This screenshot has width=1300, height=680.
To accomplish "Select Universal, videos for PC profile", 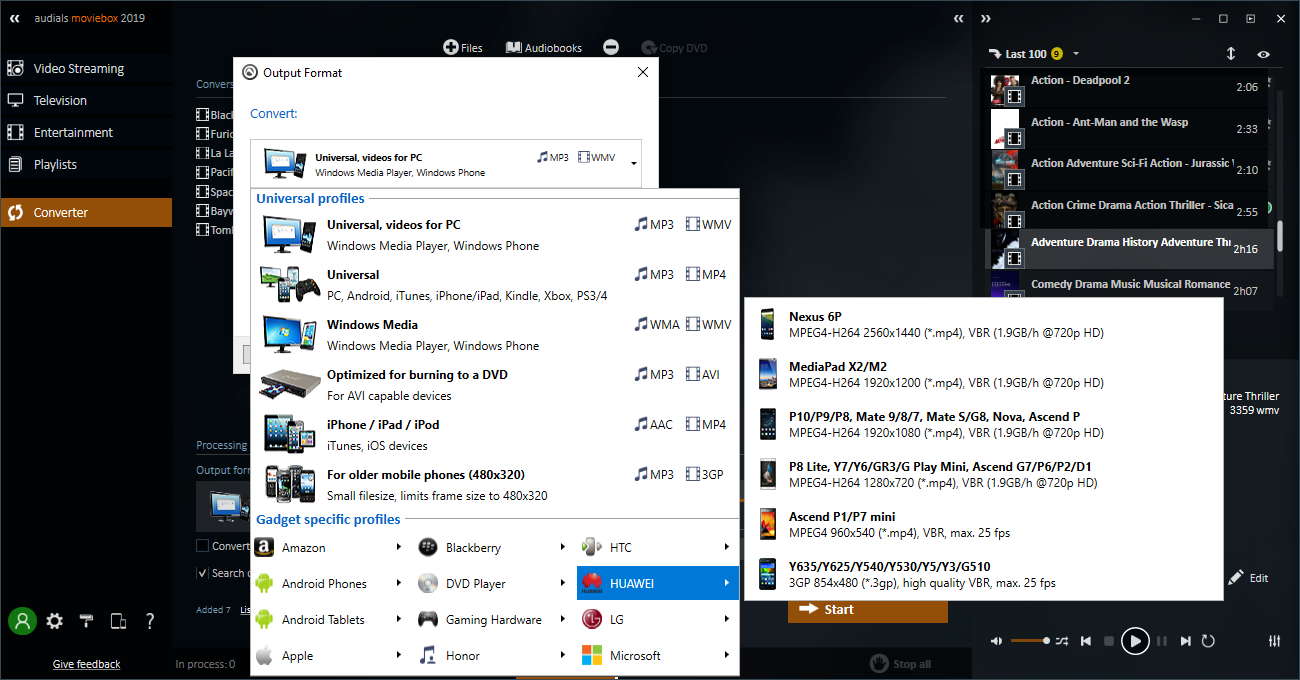I will [x=495, y=235].
